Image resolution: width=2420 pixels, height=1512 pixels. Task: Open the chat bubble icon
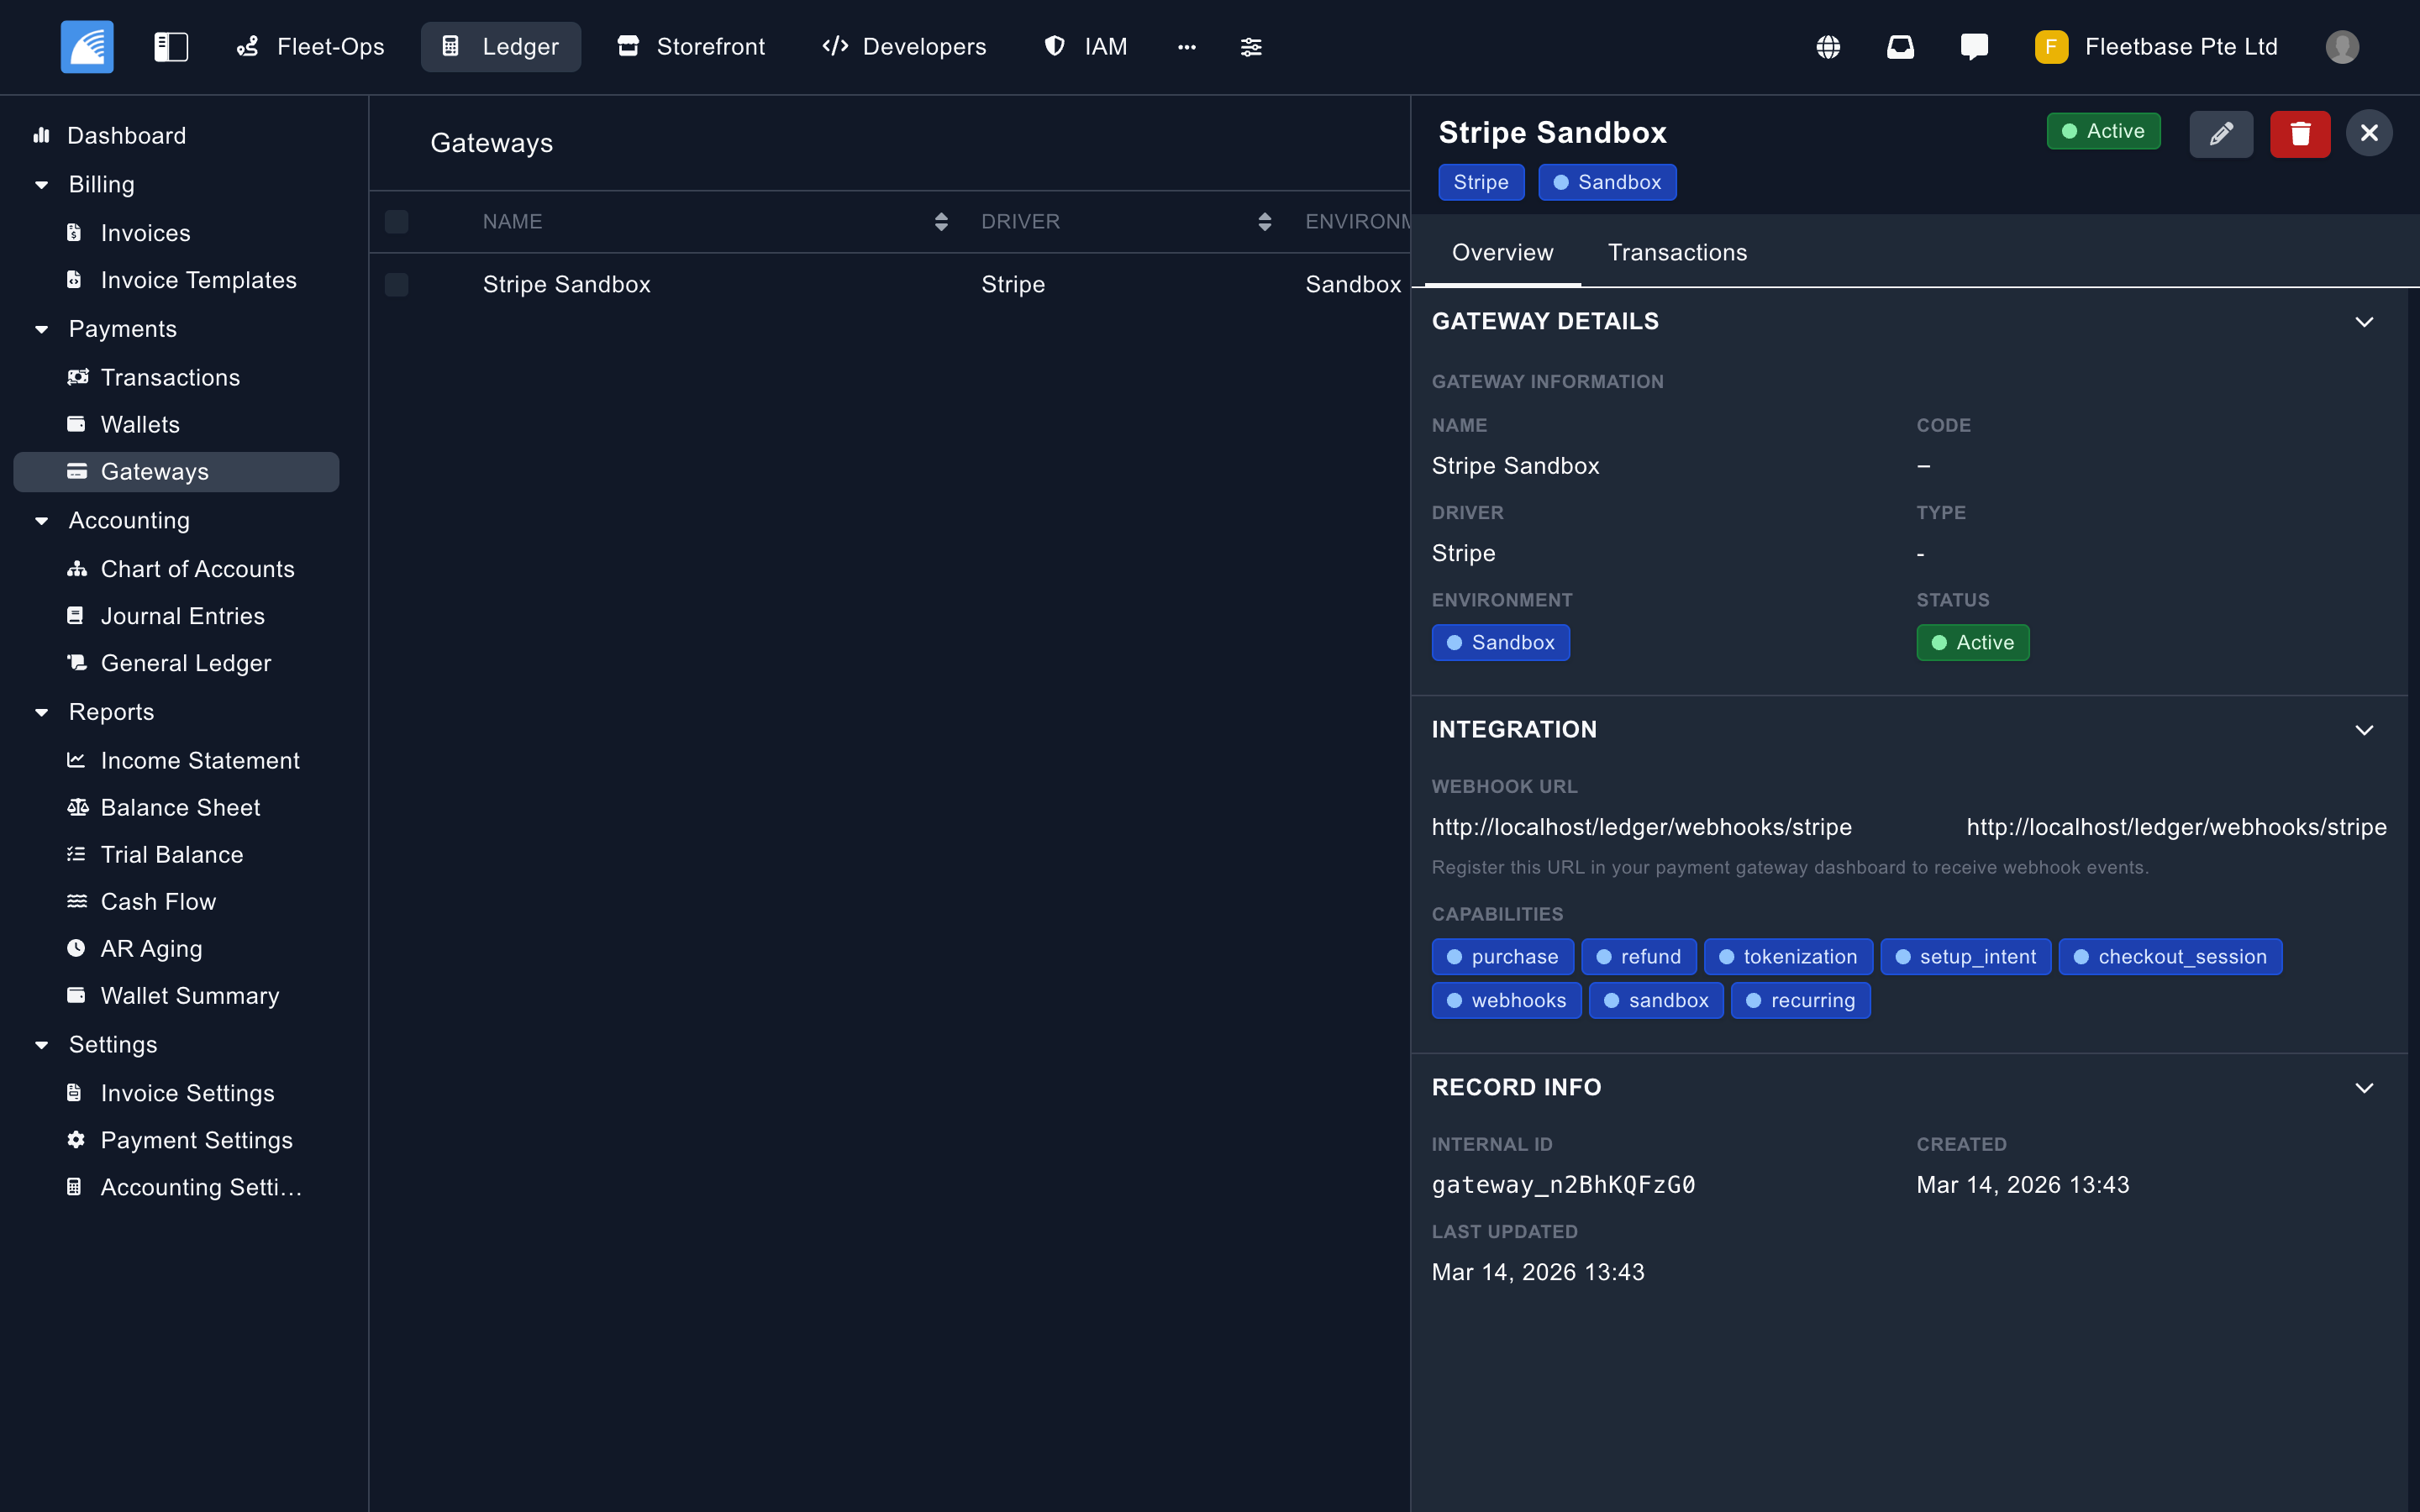1974,47
